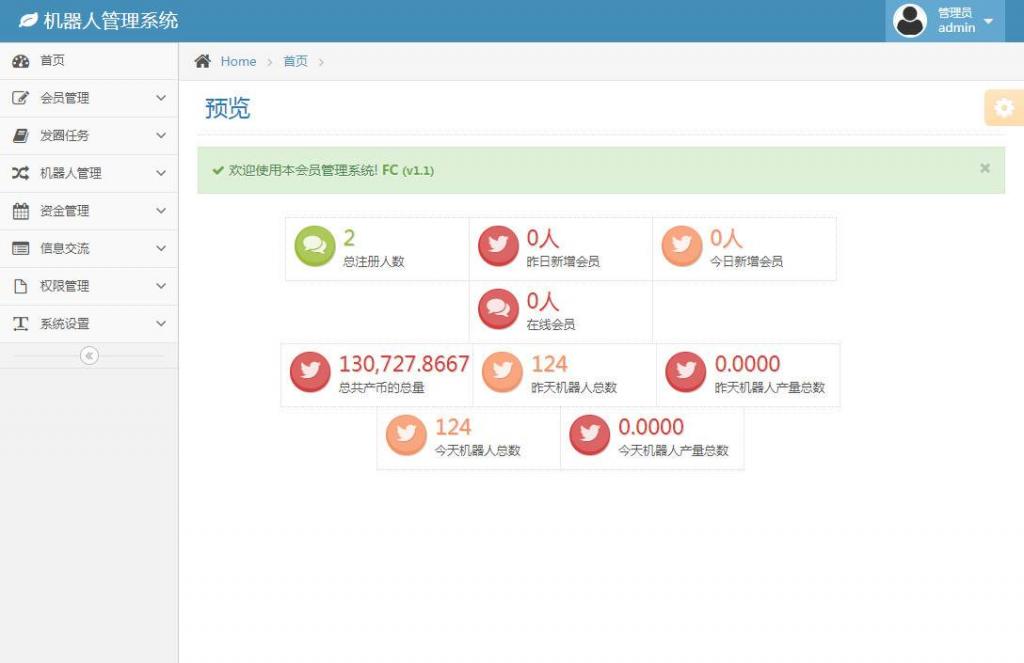
Task: Collapse the sidebar using the arrow button
Action: [x=90, y=355]
